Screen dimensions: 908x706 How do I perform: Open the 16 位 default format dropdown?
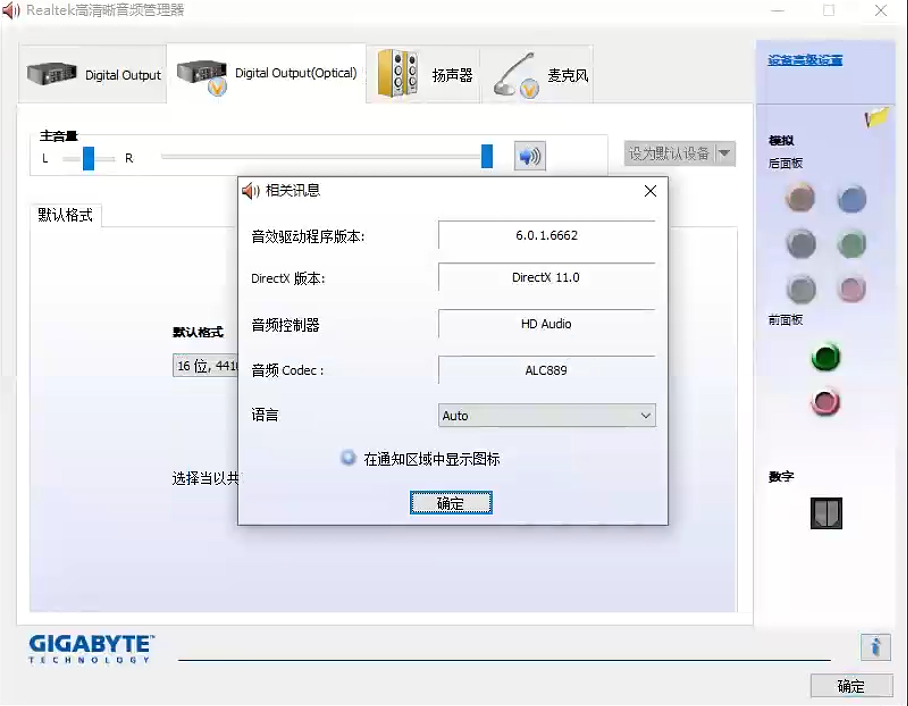point(205,365)
